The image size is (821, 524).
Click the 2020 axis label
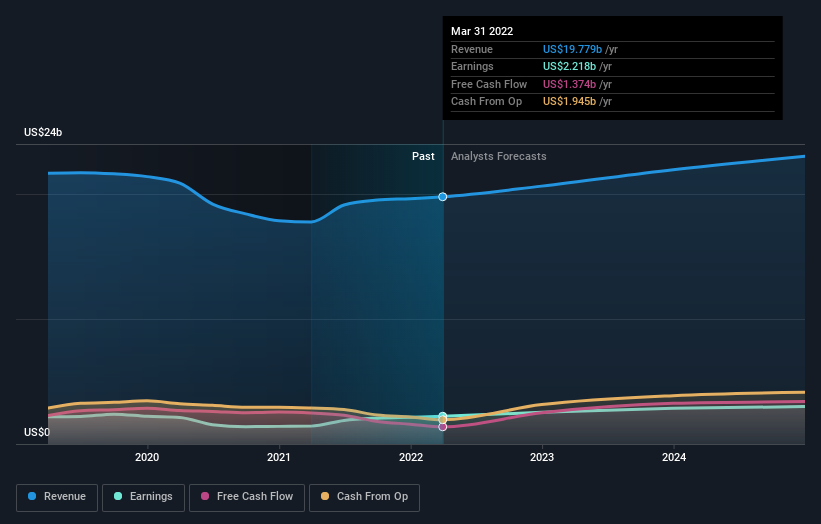[x=147, y=457]
